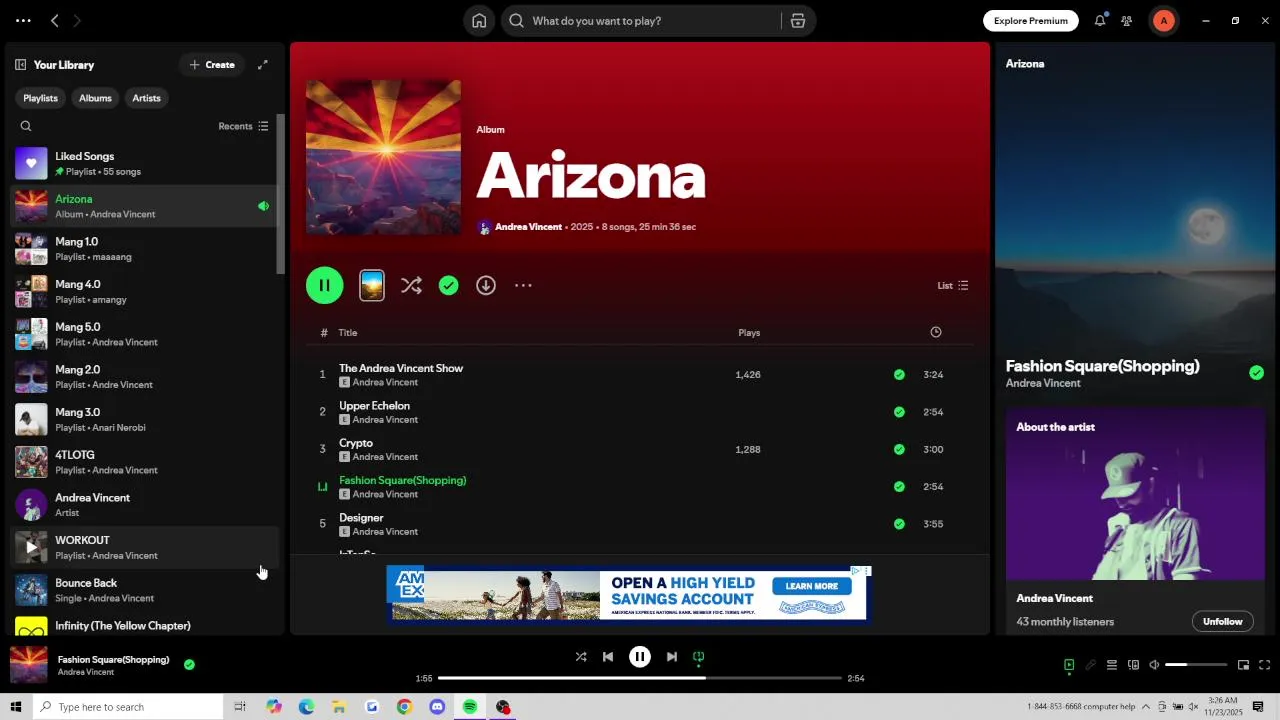
Task: Open Bounce Back single
Action: 145,590
